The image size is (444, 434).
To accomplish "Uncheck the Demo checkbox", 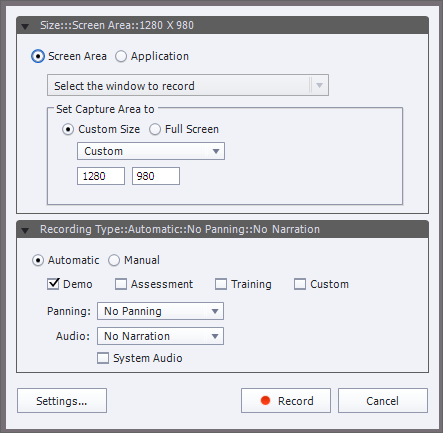I will pos(53,284).
